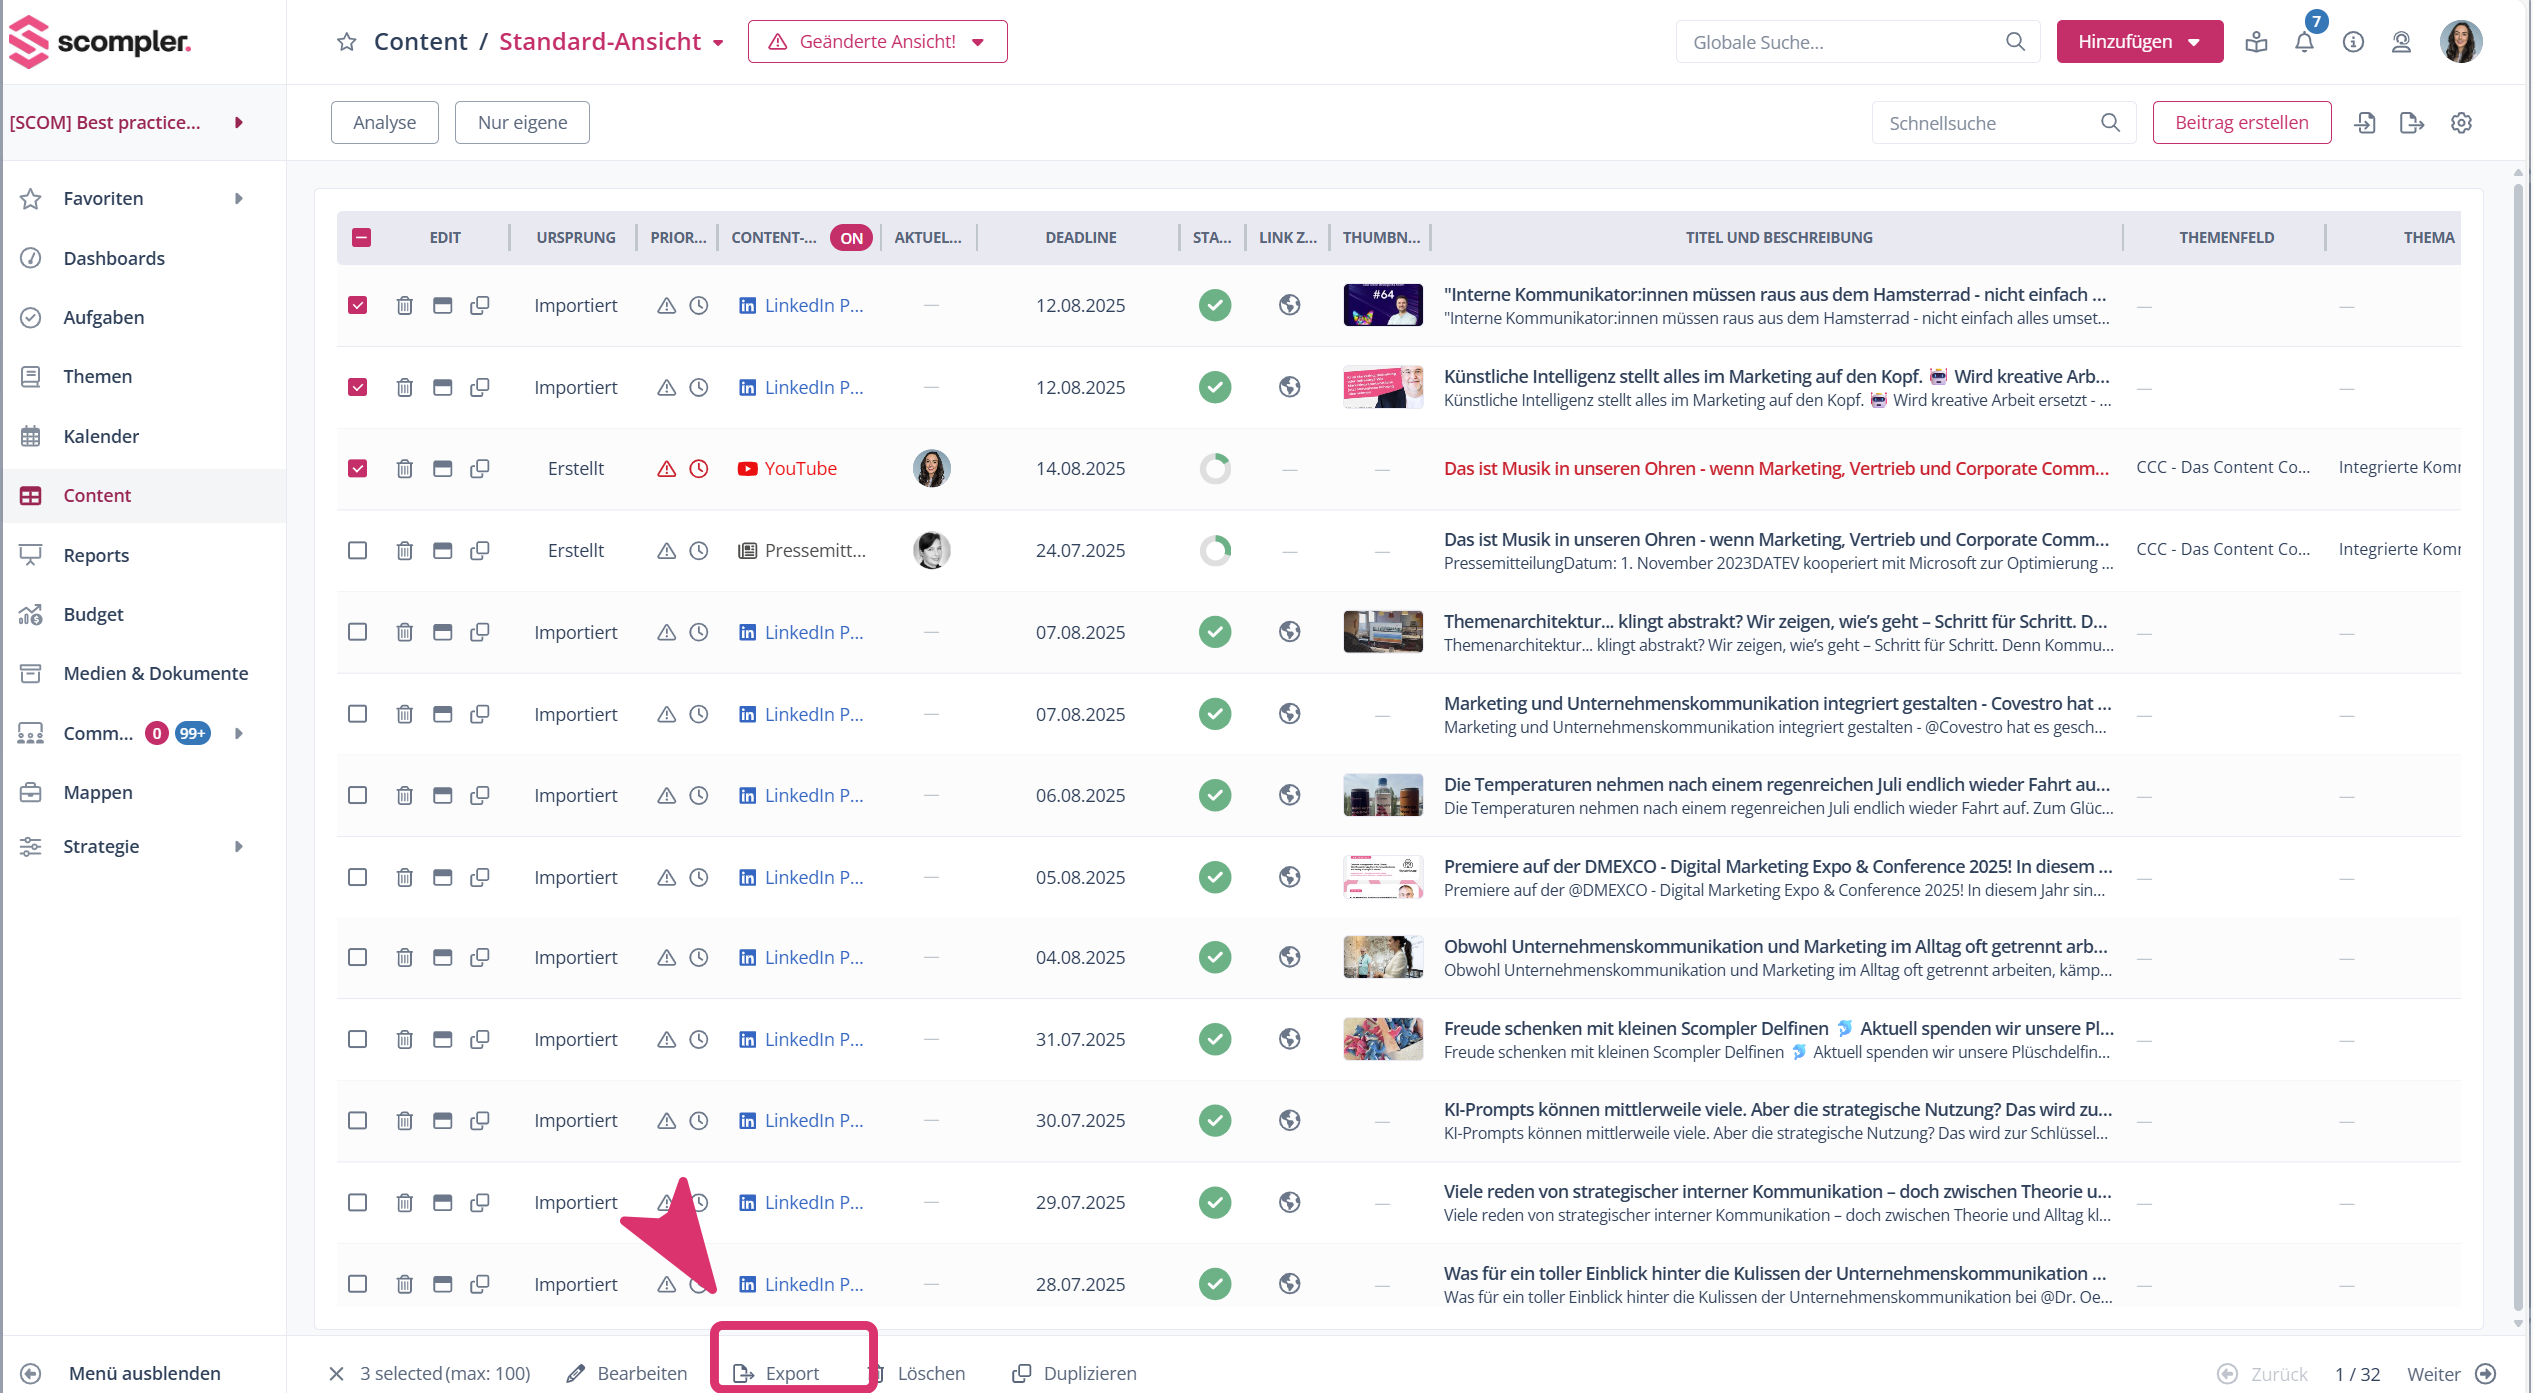Click the favorite star next to Content
The height and width of the screenshot is (1393, 2533).
(347, 42)
